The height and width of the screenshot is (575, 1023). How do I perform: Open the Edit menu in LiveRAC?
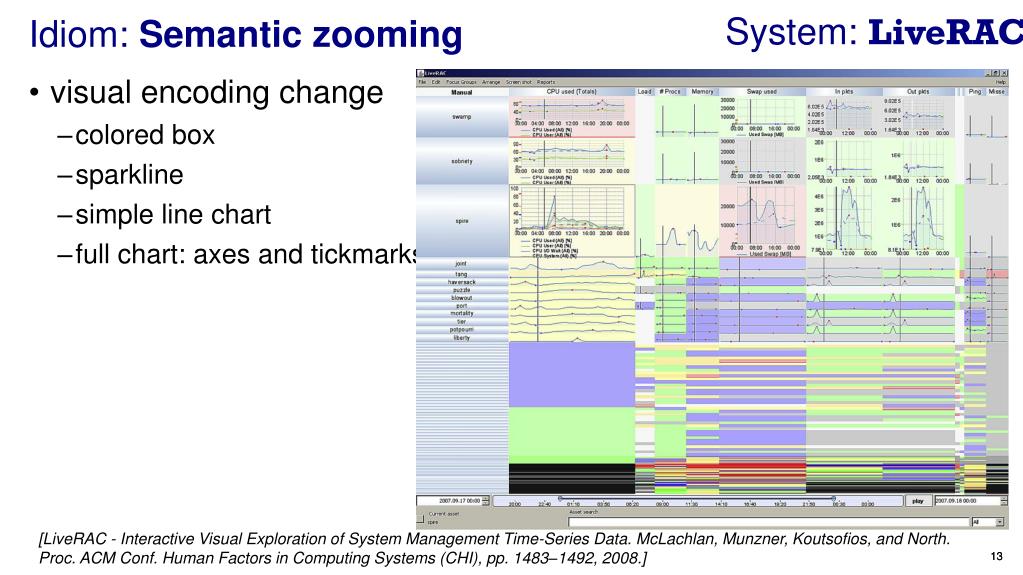(435, 82)
